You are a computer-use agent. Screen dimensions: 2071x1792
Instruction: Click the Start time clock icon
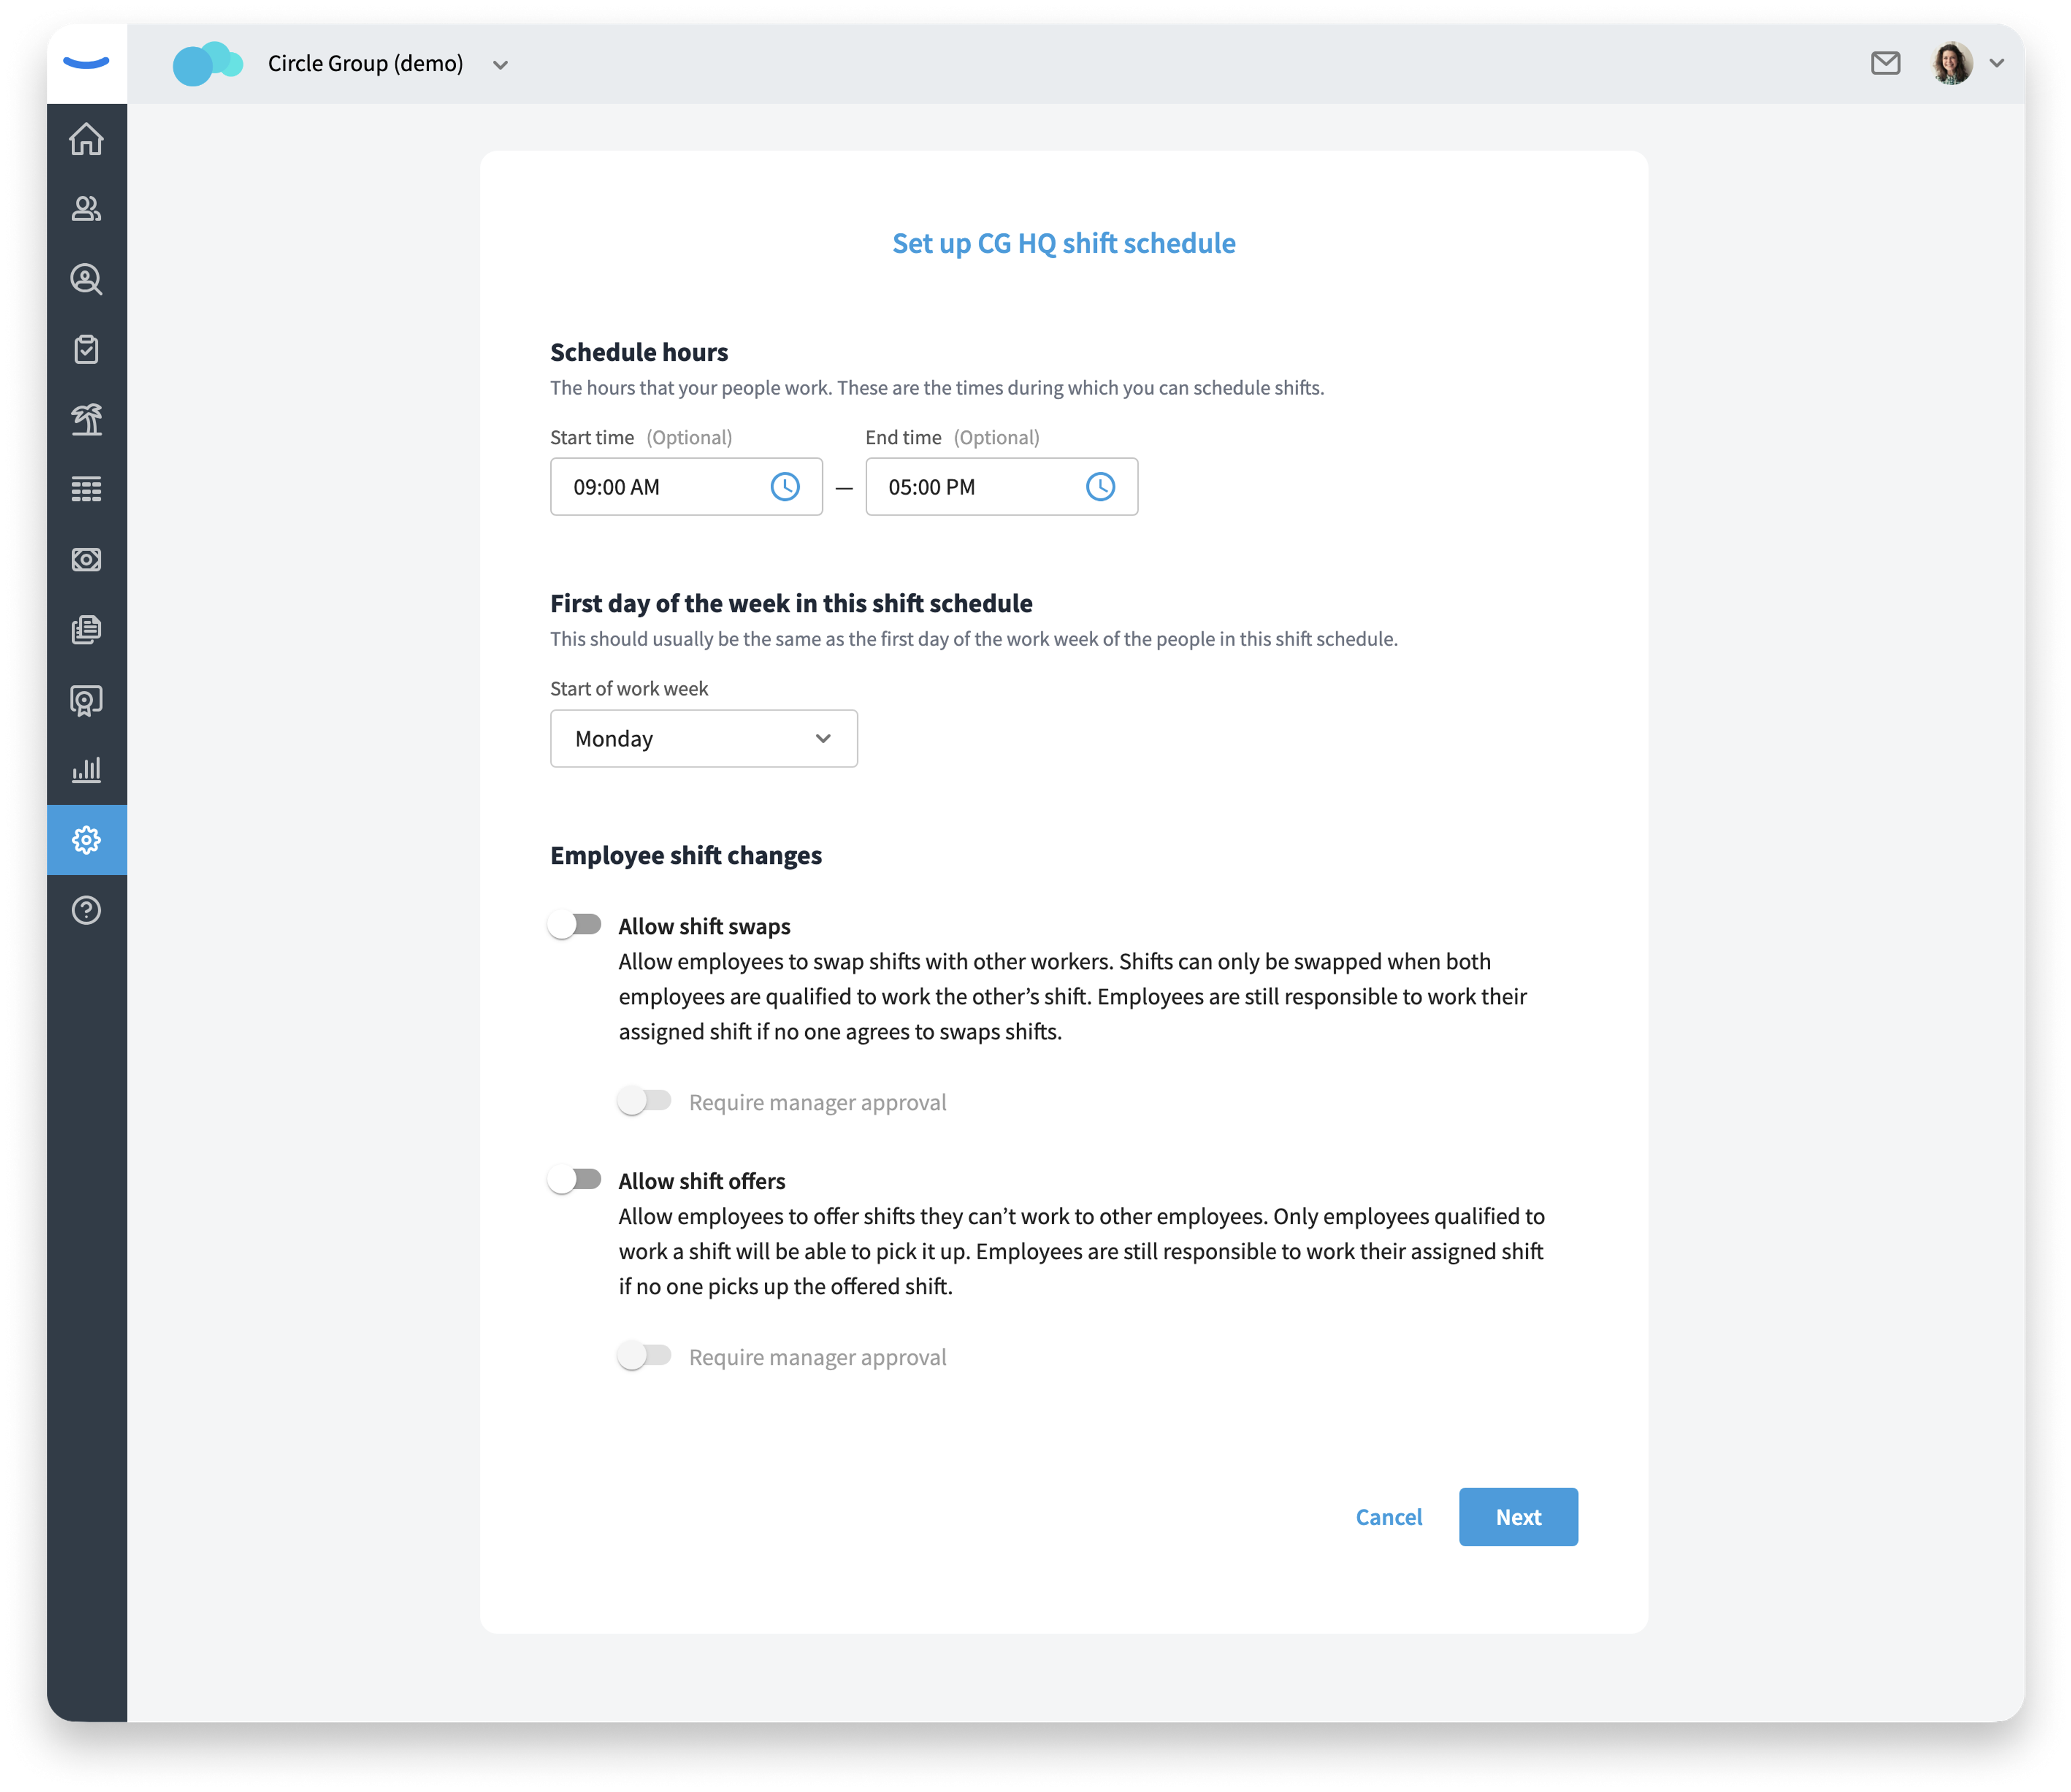pyautogui.click(x=785, y=487)
